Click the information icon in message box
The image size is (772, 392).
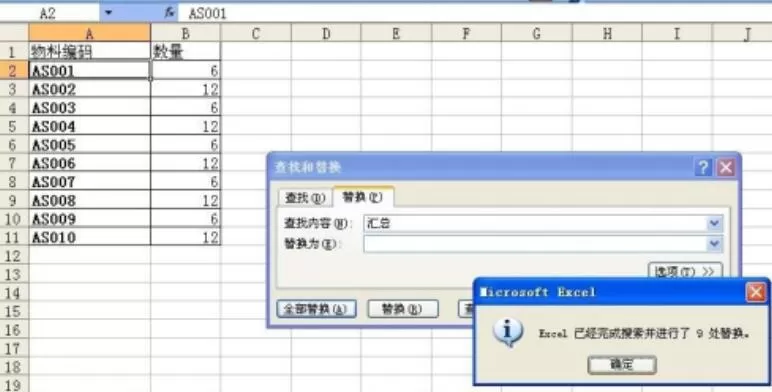coord(508,331)
